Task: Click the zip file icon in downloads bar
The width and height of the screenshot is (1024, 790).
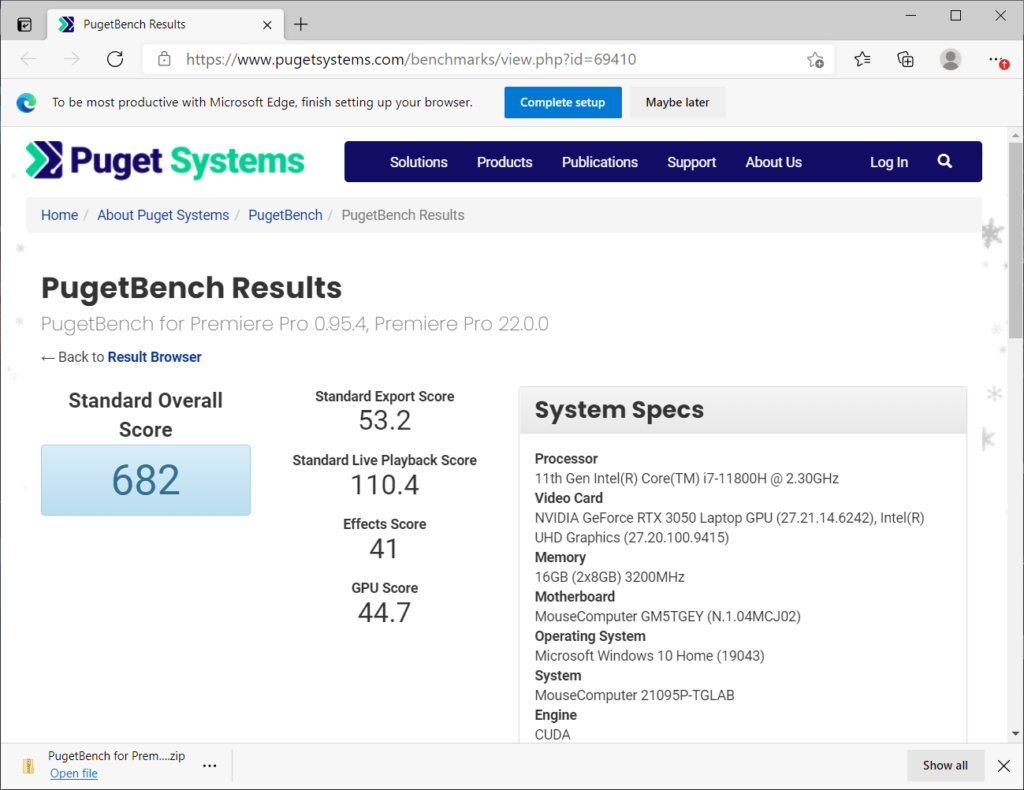Action: pyautogui.click(x=28, y=765)
